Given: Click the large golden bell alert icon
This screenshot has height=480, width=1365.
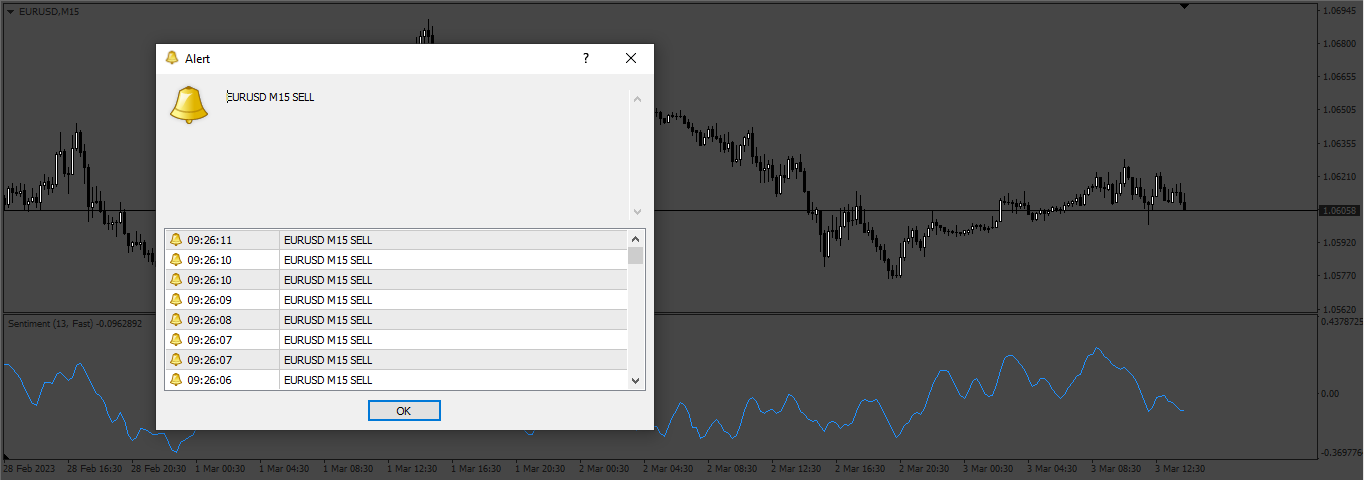Looking at the screenshot, I should tap(189, 105).
